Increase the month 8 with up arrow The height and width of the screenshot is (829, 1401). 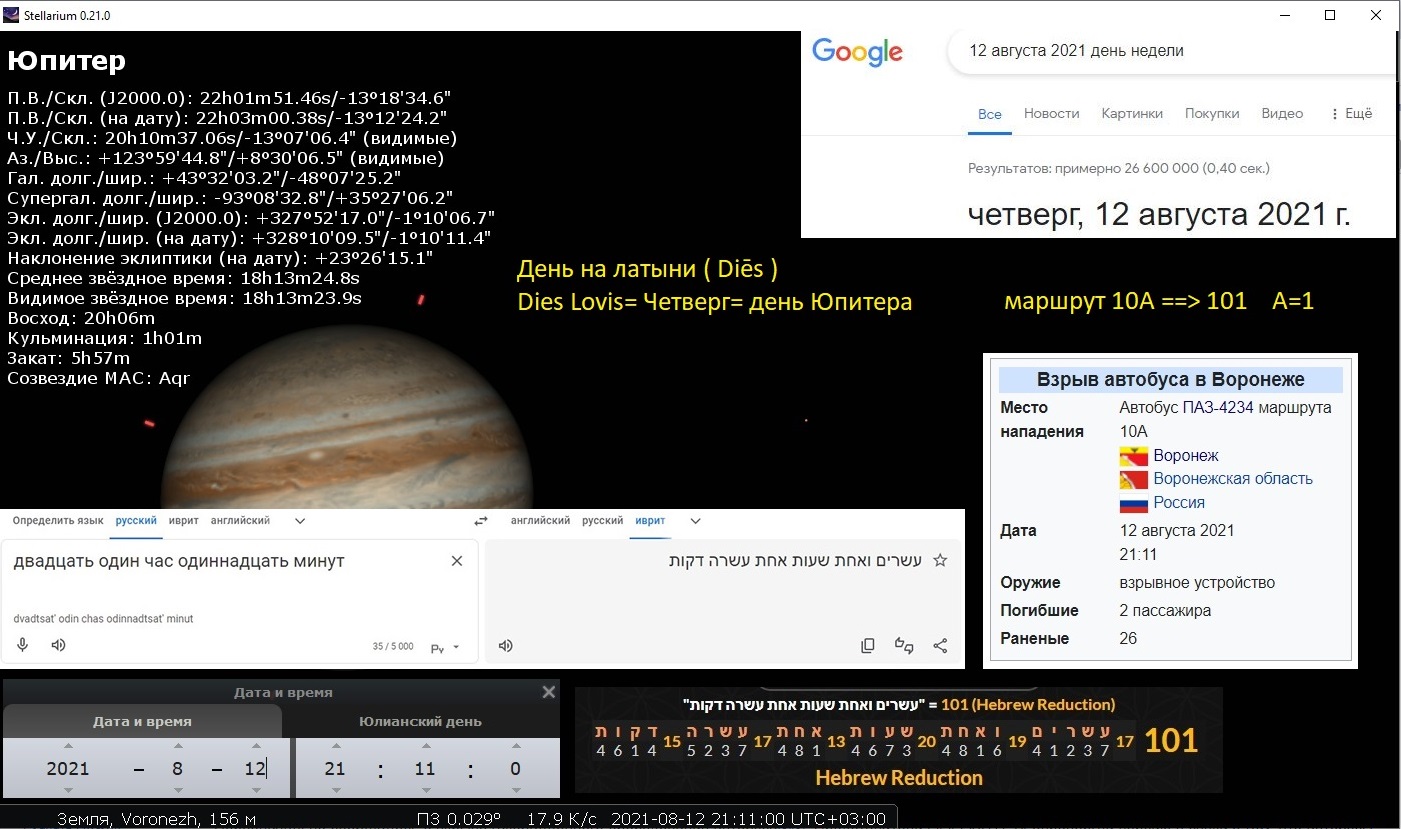click(178, 745)
